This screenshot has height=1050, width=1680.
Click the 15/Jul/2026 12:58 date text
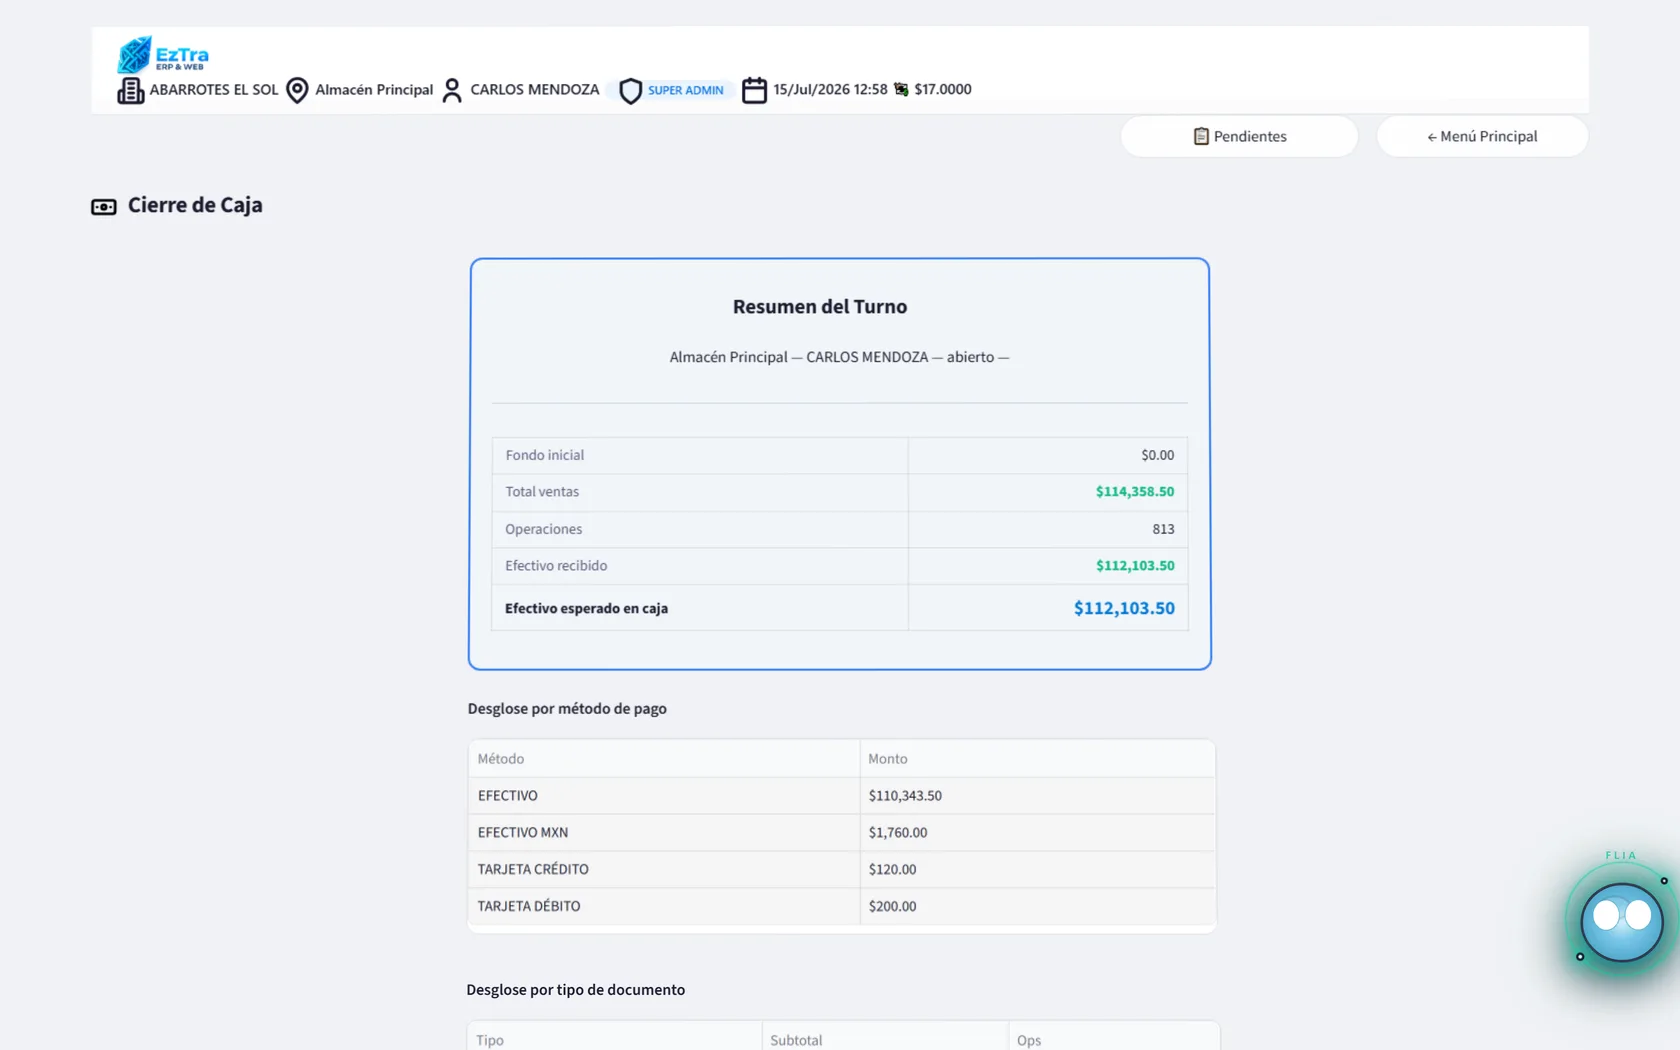click(830, 89)
